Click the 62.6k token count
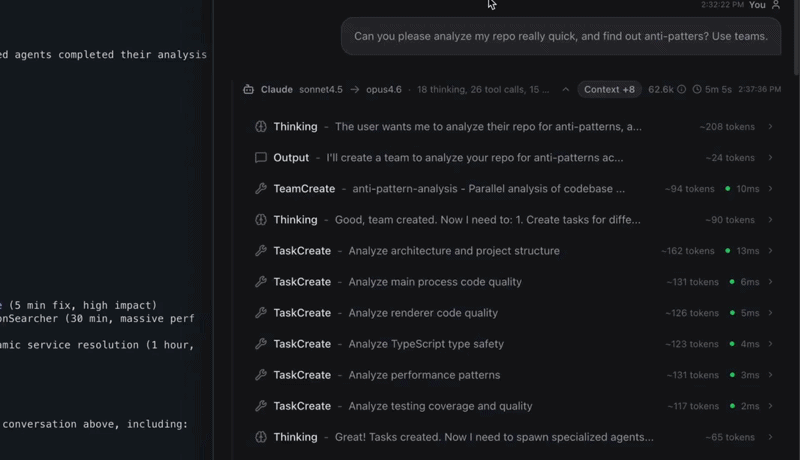This screenshot has width=800, height=460. (661, 89)
